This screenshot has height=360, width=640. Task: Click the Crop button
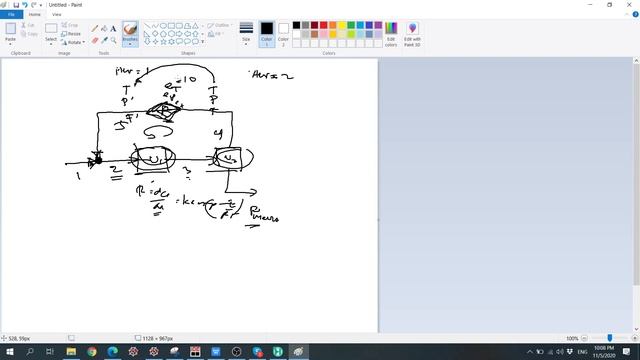tap(70, 25)
